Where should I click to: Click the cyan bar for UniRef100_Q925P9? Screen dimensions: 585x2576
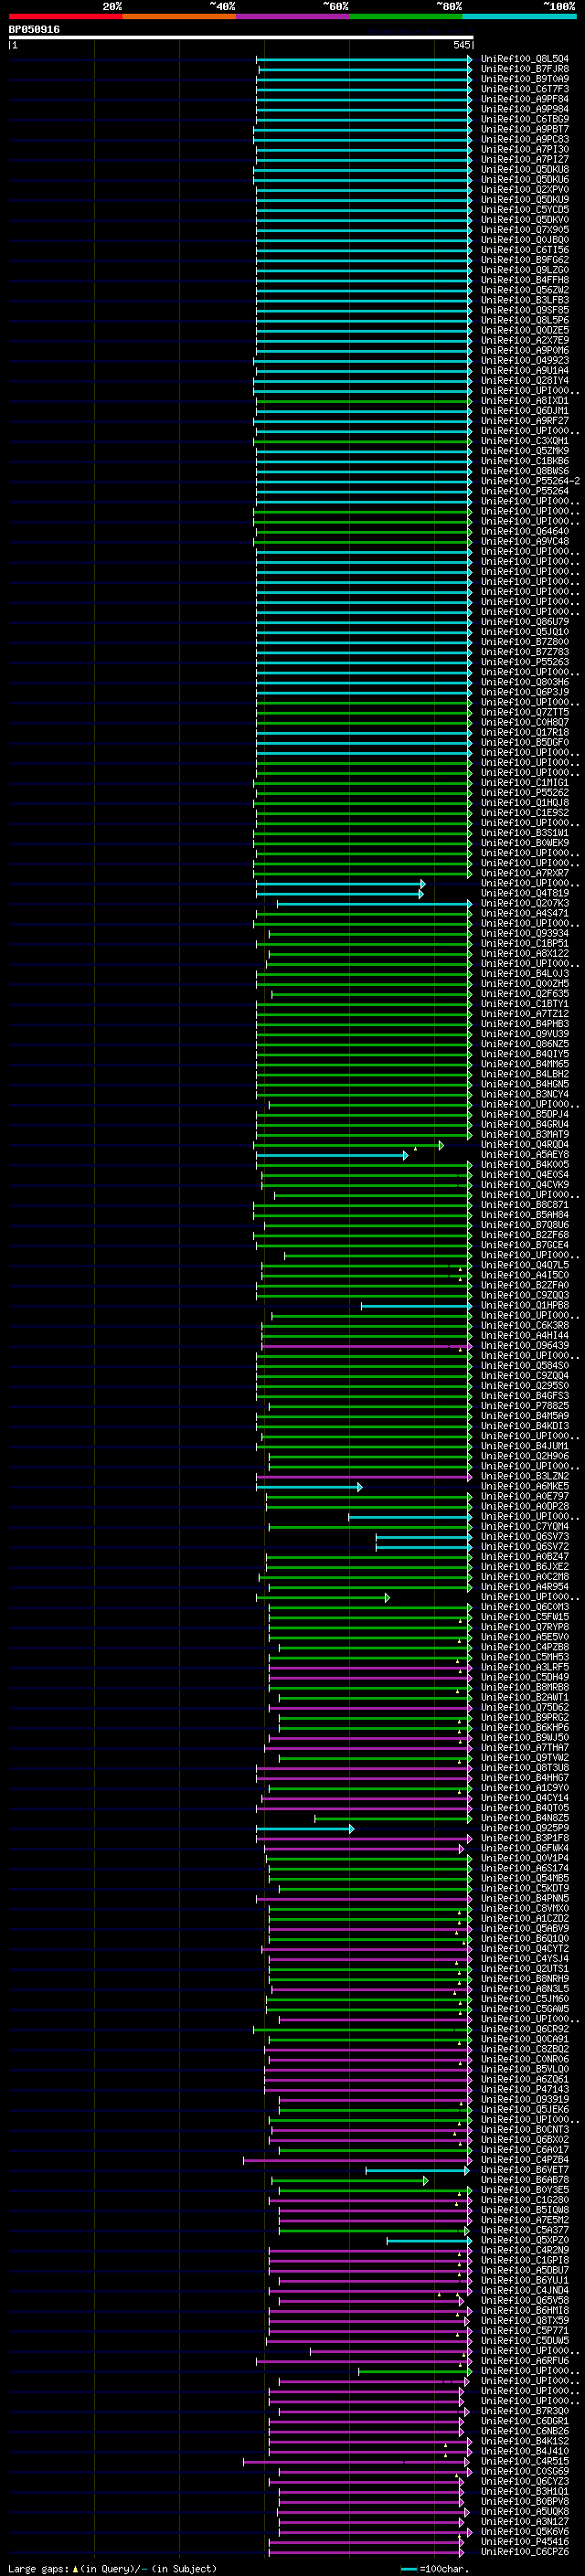305,1829
